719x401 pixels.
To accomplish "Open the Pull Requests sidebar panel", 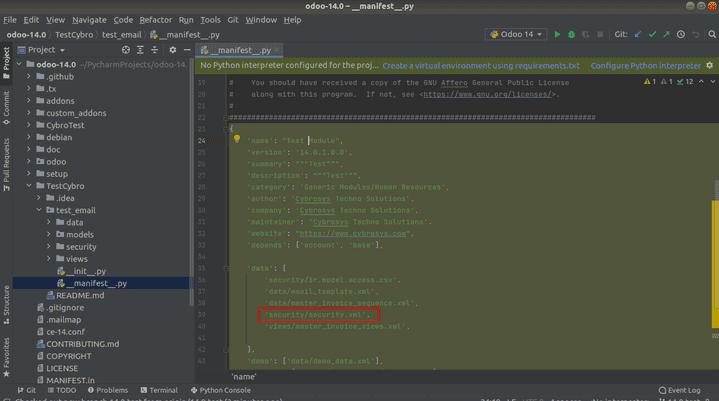I will (6, 165).
